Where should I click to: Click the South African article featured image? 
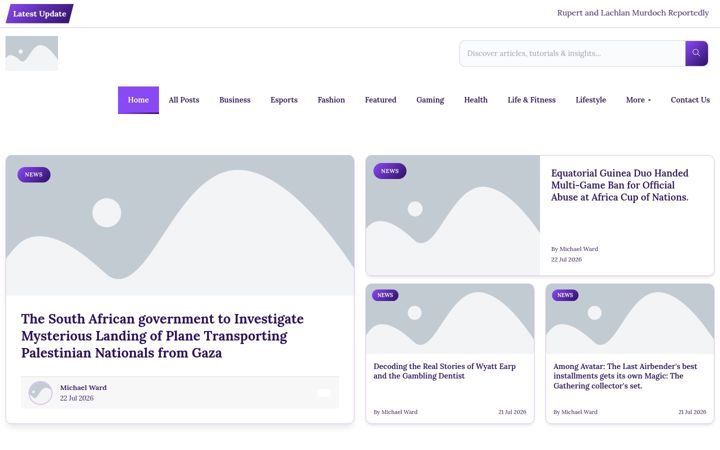tap(180, 225)
